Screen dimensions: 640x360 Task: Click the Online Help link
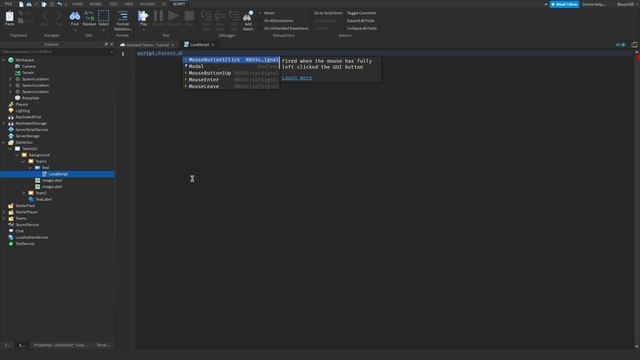coord(594,4)
